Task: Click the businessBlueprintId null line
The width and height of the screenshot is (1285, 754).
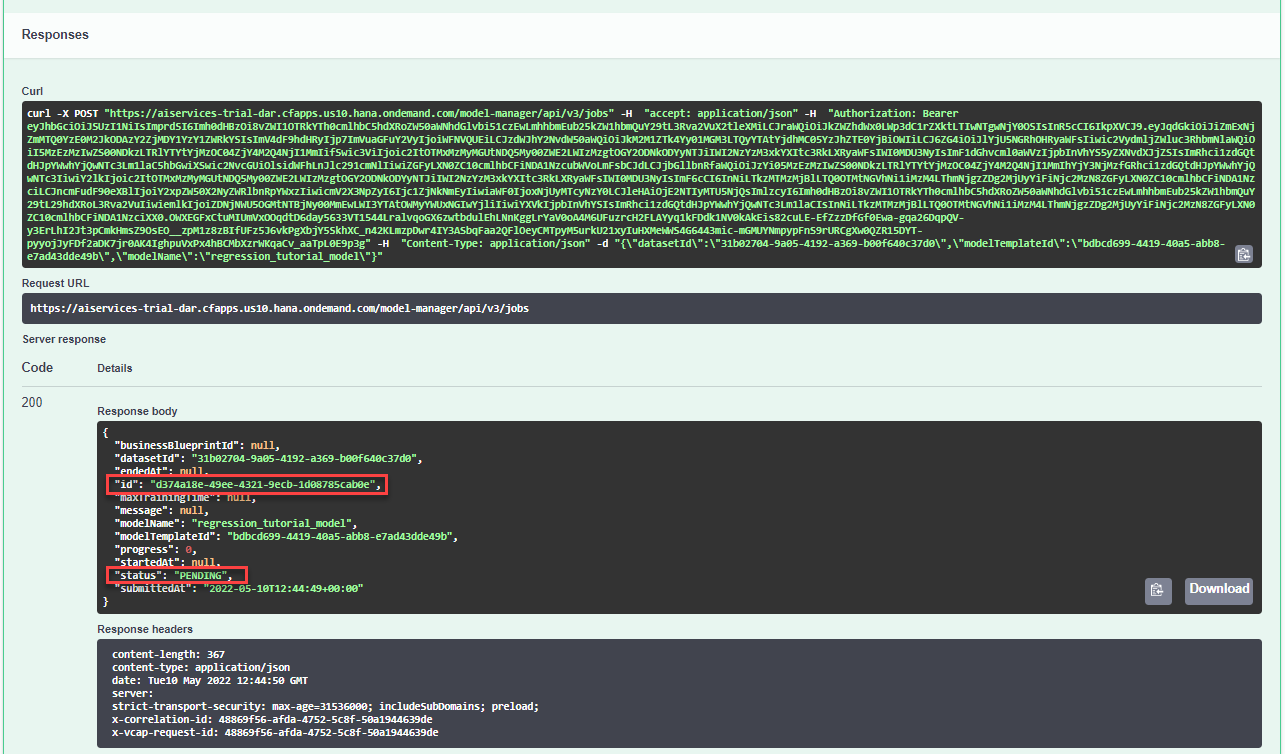Action: (x=195, y=445)
